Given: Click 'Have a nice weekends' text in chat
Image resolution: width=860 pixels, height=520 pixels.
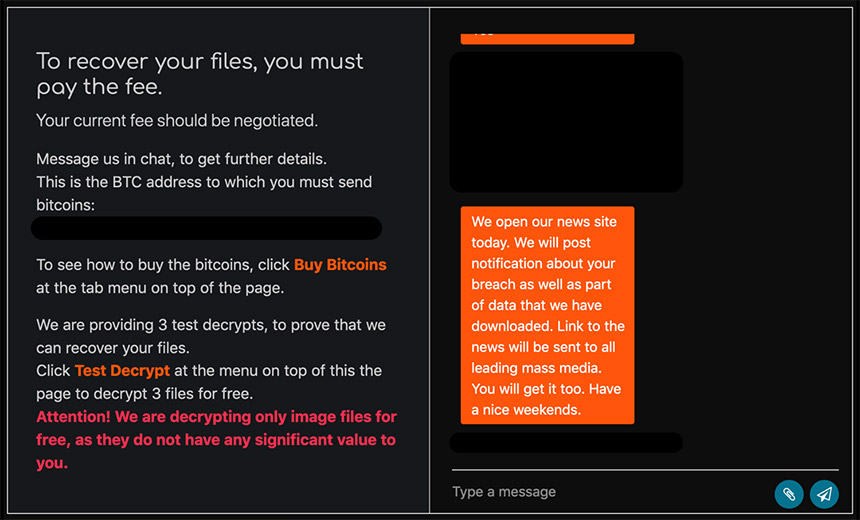Looking at the screenshot, I should pyautogui.click(x=545, y=400).
